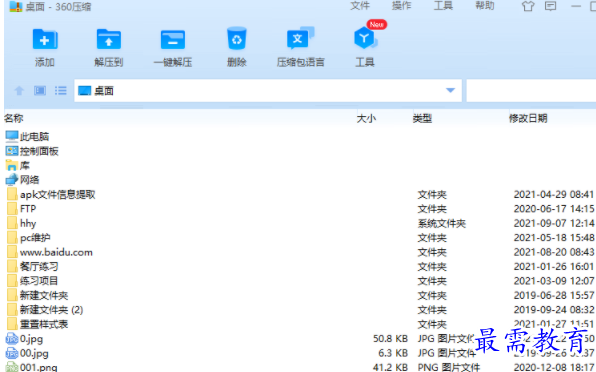Screen dimensions: 596x372
Task: Sort by the 类型 column header
Action: tap(422, 119)
